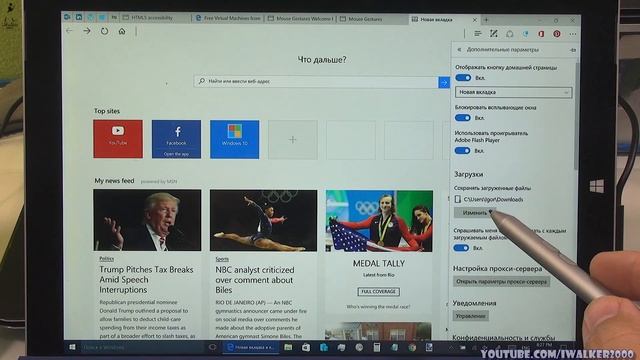
Task: Open the Windows Start button
Action: 72,347
